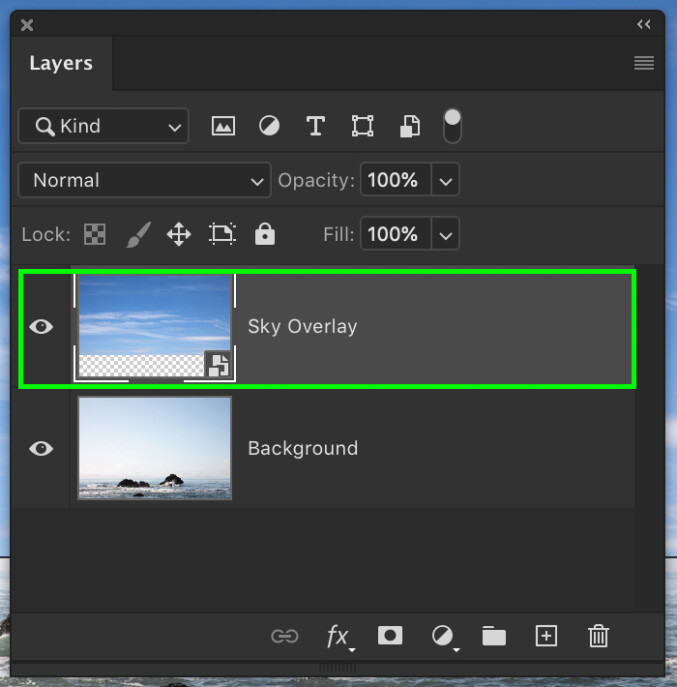Select the Layers tab
677x687 pixels.
61,63
